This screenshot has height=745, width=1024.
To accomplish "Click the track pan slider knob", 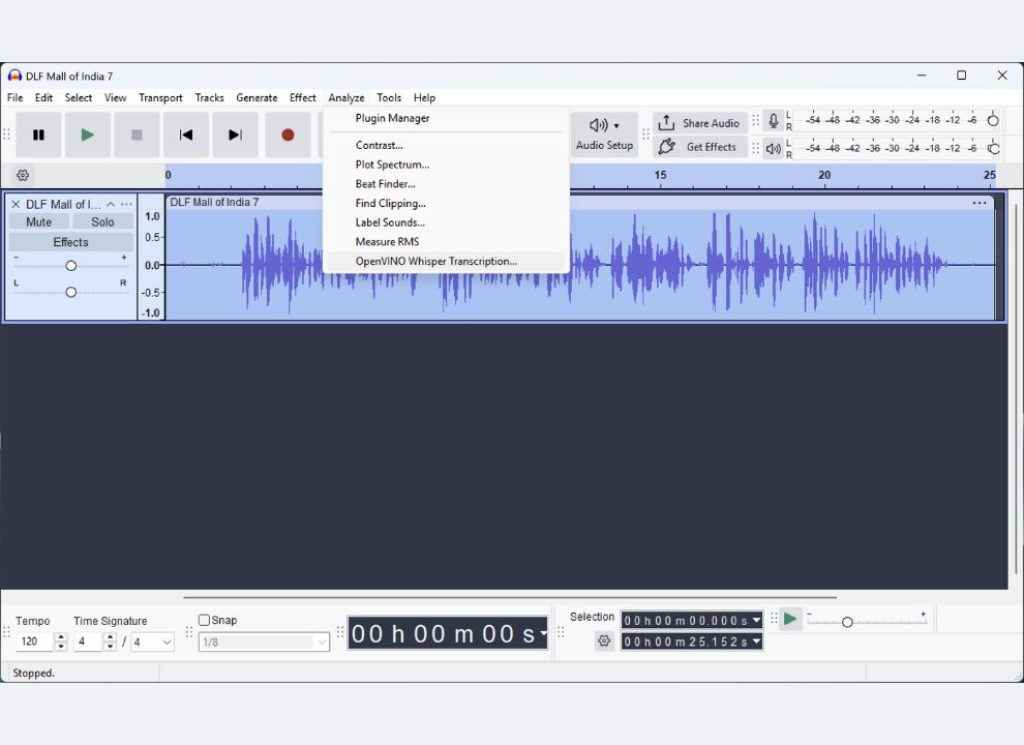I will pyautogui.click(x=71, y=292).
